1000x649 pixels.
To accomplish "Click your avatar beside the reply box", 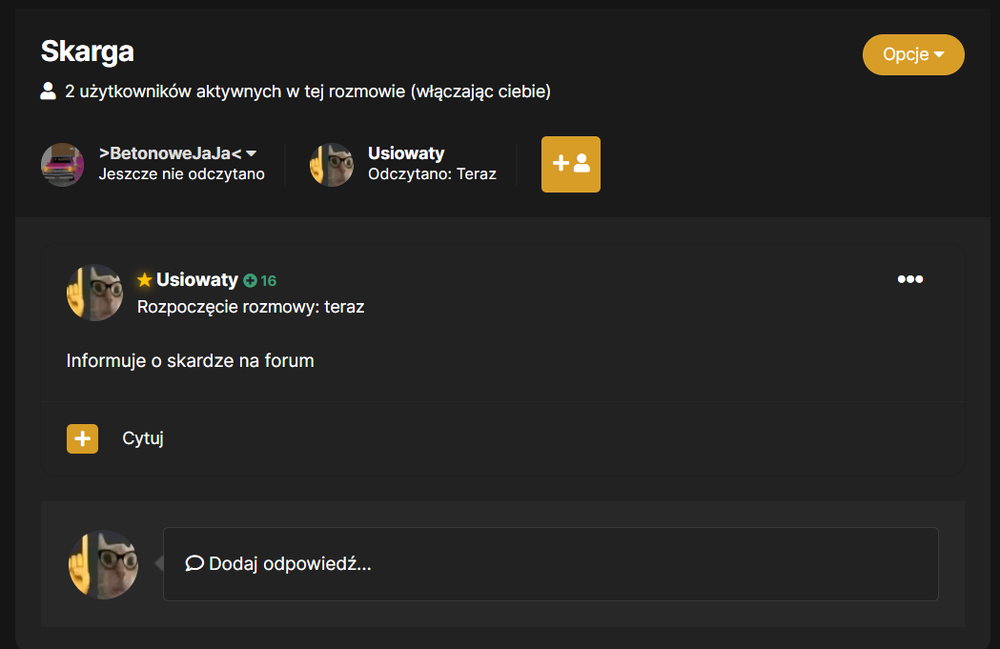I will pyautogui.click(x=103, y=564).
